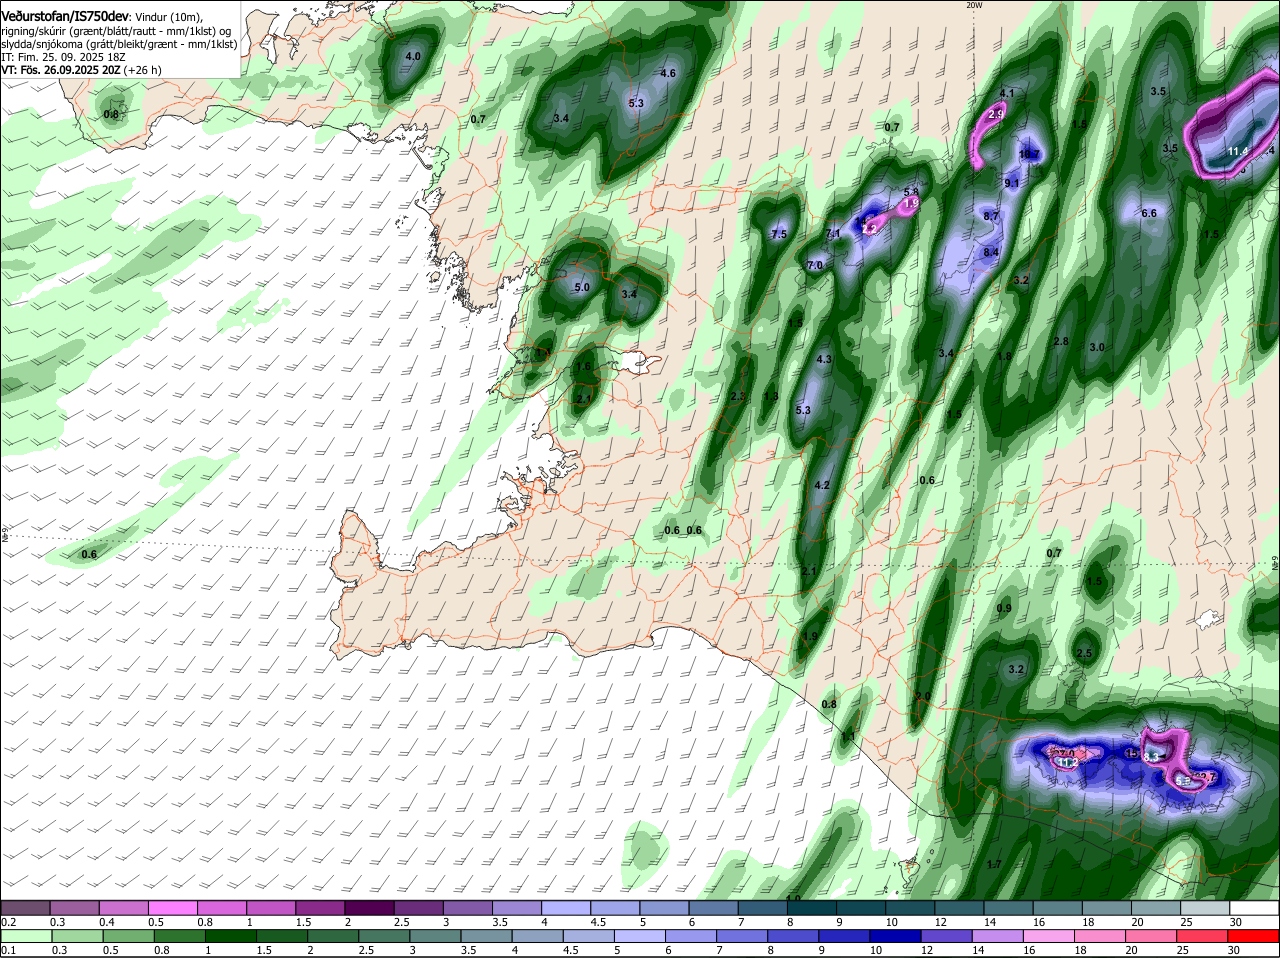Select the 8.7 precipitation value label

(x=991, y=216)
